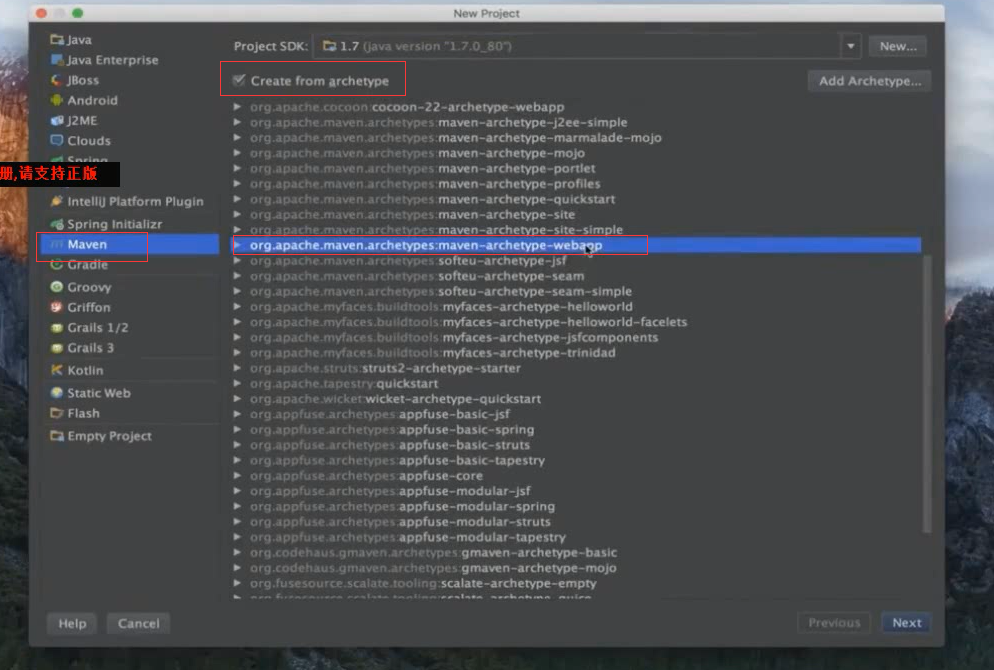Select Static Web project type label

[x=99, y=393]
